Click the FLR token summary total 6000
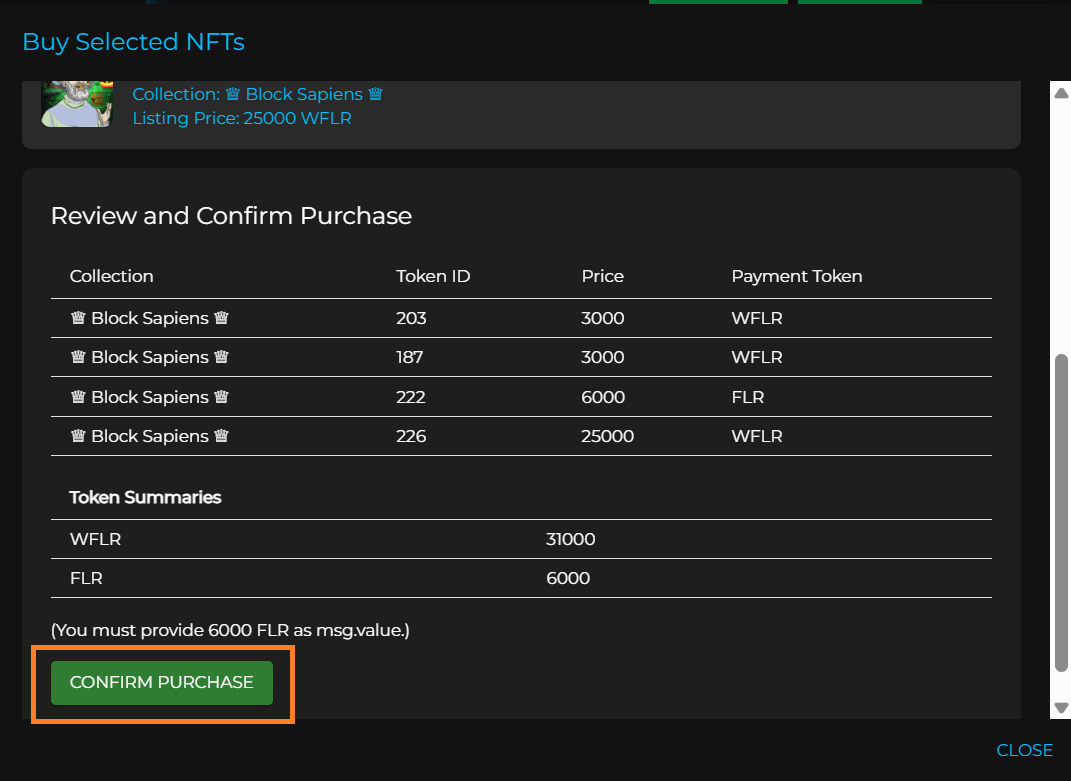Viewport: 1071px width, 781px height. 568,578
